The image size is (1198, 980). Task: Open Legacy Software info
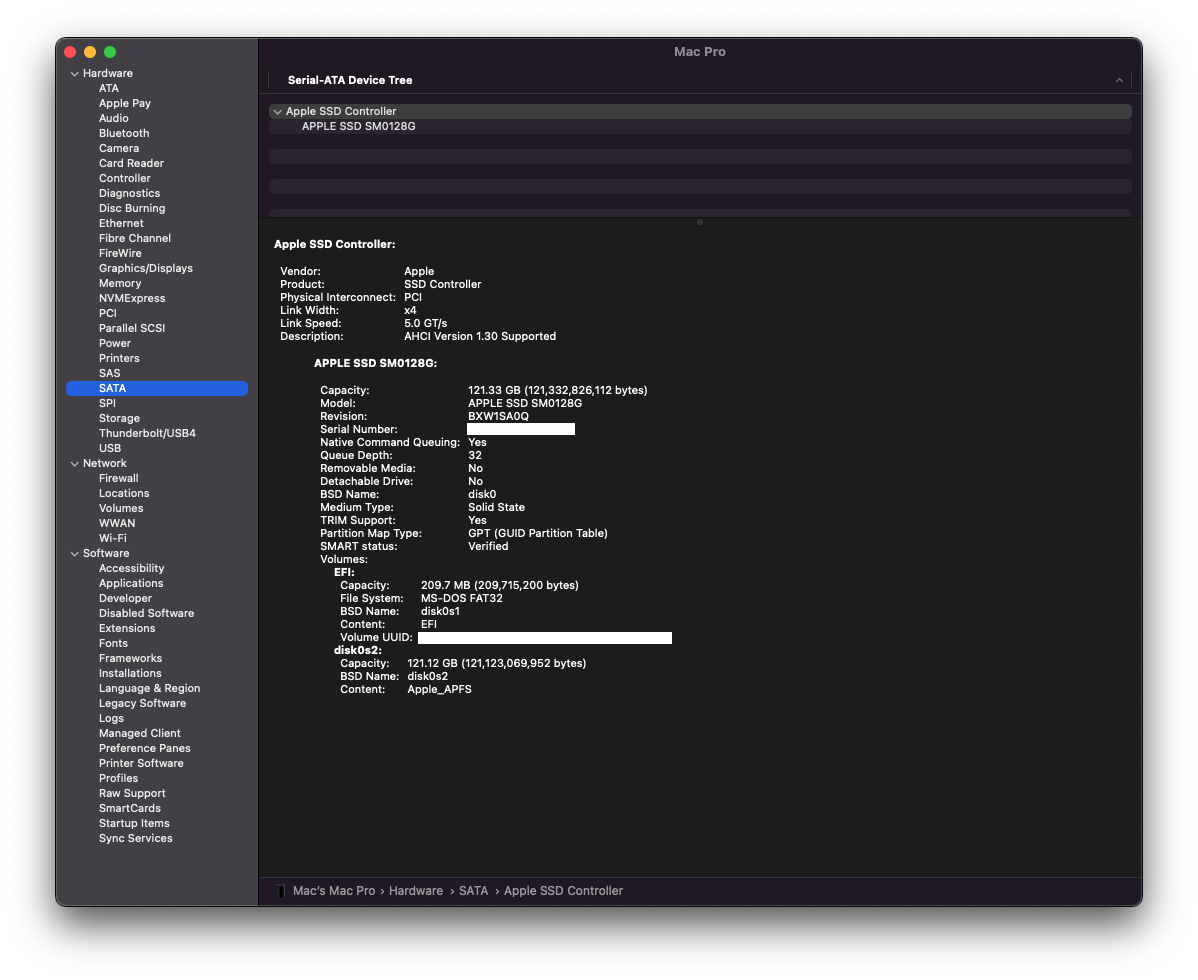pyautogui.click(x=142, y=703)
